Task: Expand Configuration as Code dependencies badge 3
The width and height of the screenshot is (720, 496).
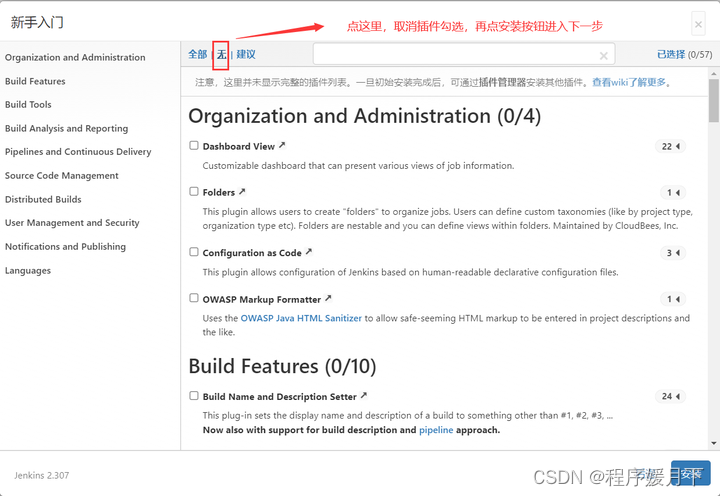Action: [673, 253]
